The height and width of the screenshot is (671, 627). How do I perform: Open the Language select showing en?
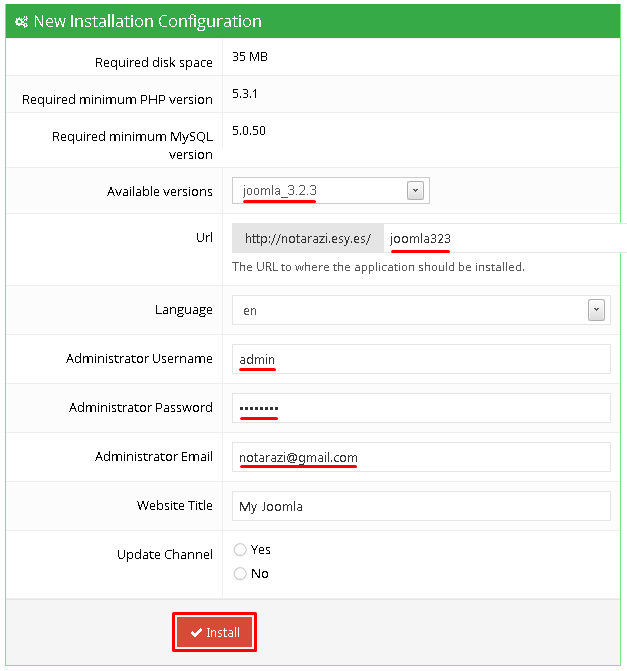point(421,310)
